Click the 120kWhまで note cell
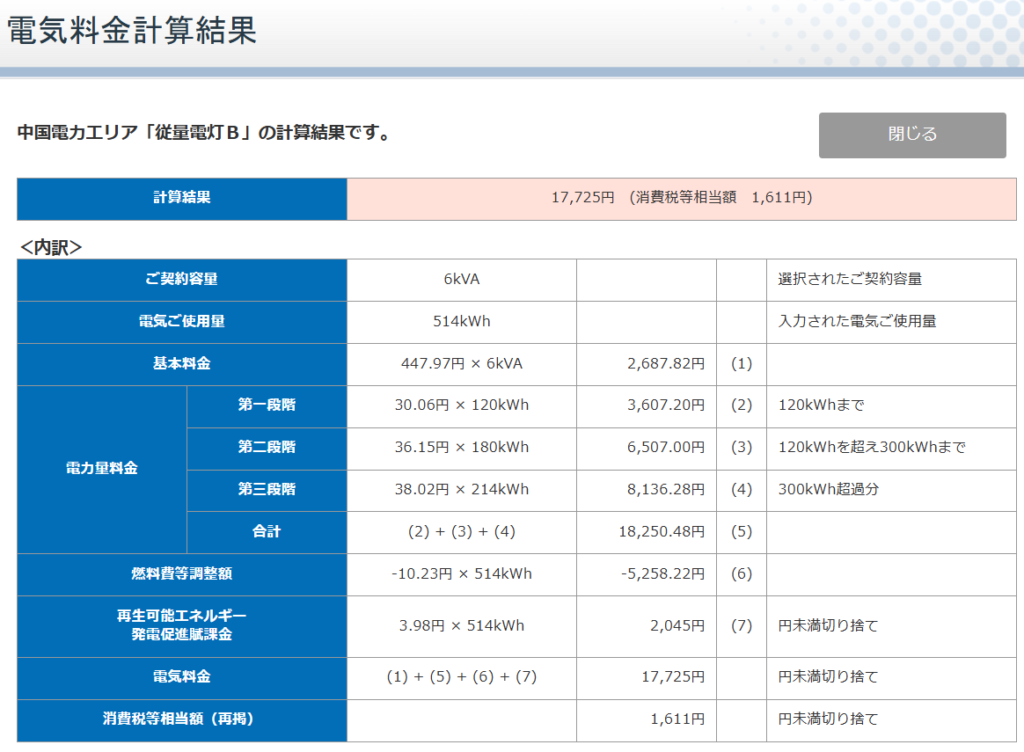Image resolution: width=1024 pixels, height=752 pixels. (x=810, y=406)
